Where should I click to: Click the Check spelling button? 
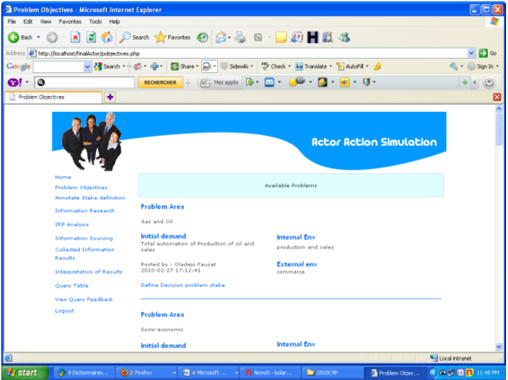click(274, 66)
